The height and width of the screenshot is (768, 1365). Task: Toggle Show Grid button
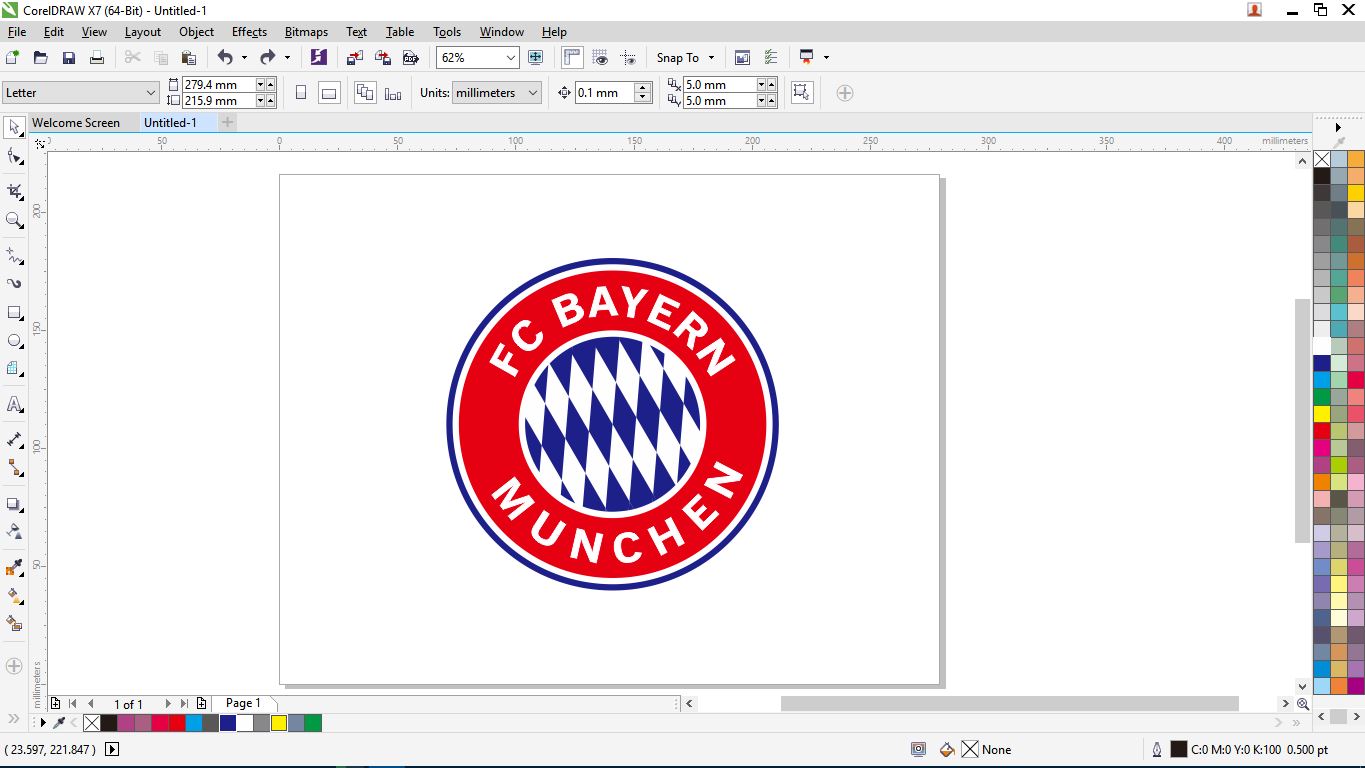(x=600, y=58)
